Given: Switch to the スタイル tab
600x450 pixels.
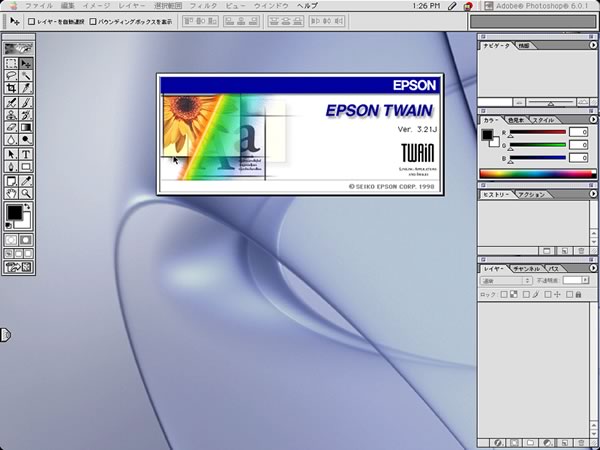Looking at the screenshot, I should (x=543, y=120).
